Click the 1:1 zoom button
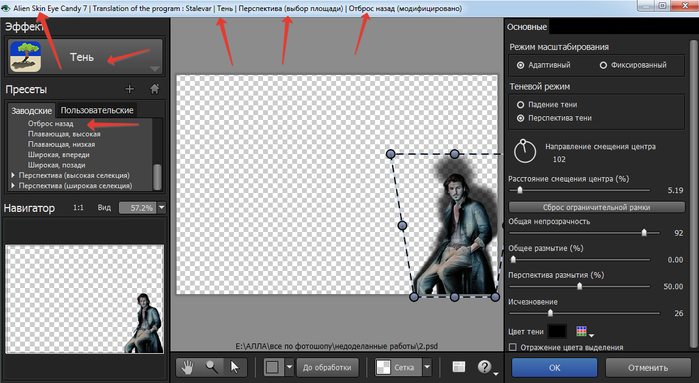 pos(78,207)
